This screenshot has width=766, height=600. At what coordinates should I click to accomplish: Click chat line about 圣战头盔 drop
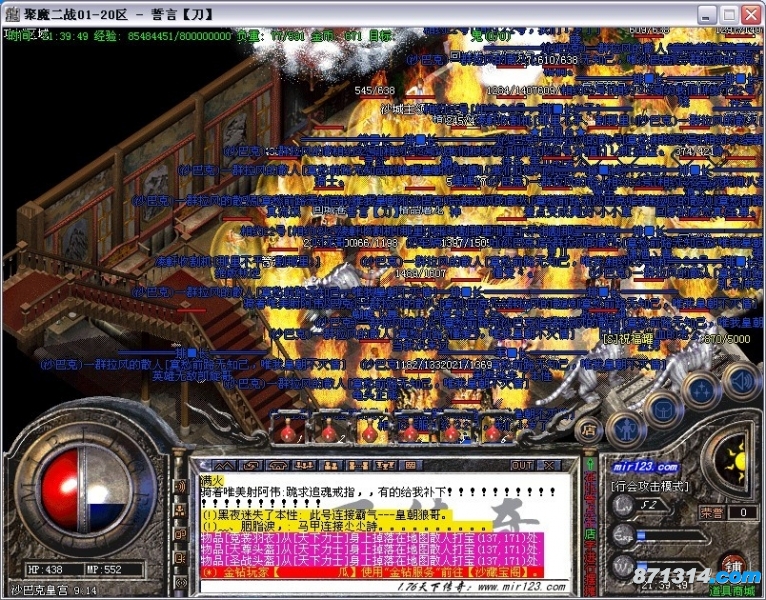coord(371,561)
